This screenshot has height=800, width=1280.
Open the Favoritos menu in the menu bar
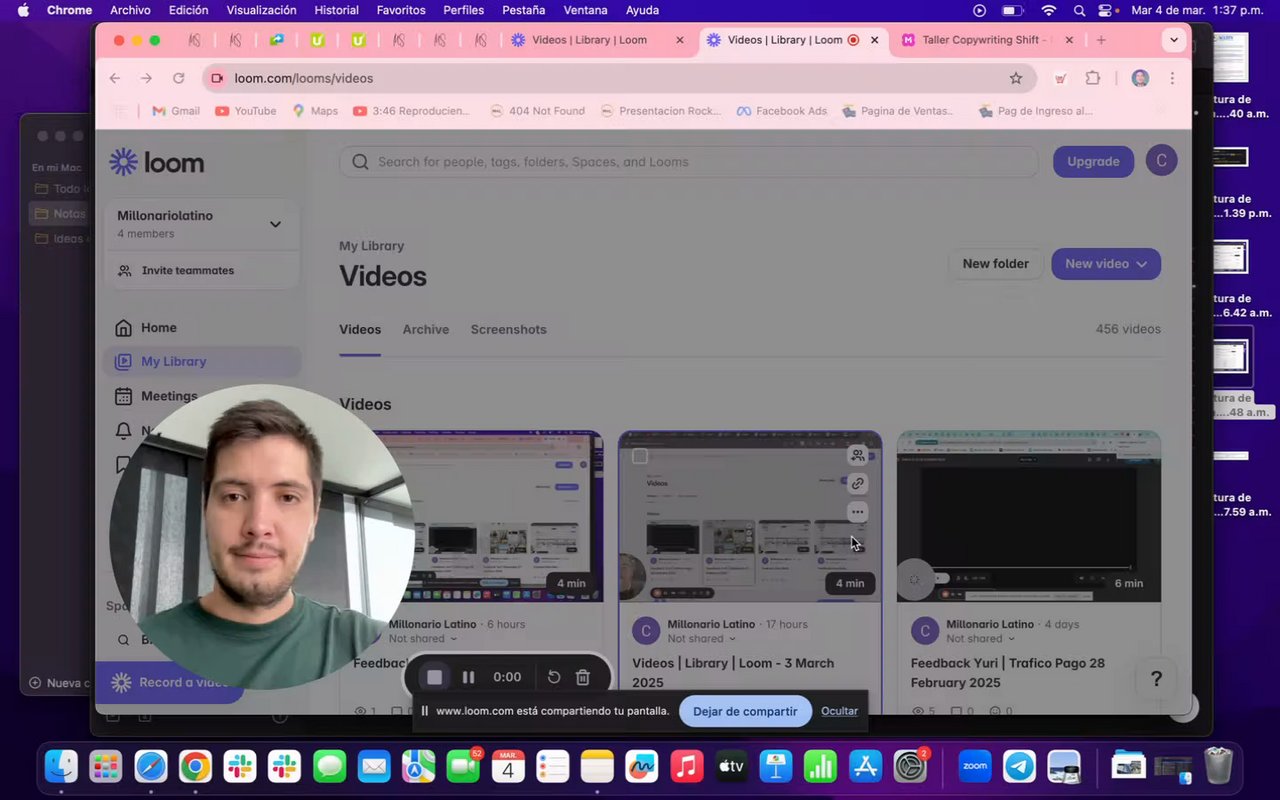pyautogui.click(x=401, y=10)
